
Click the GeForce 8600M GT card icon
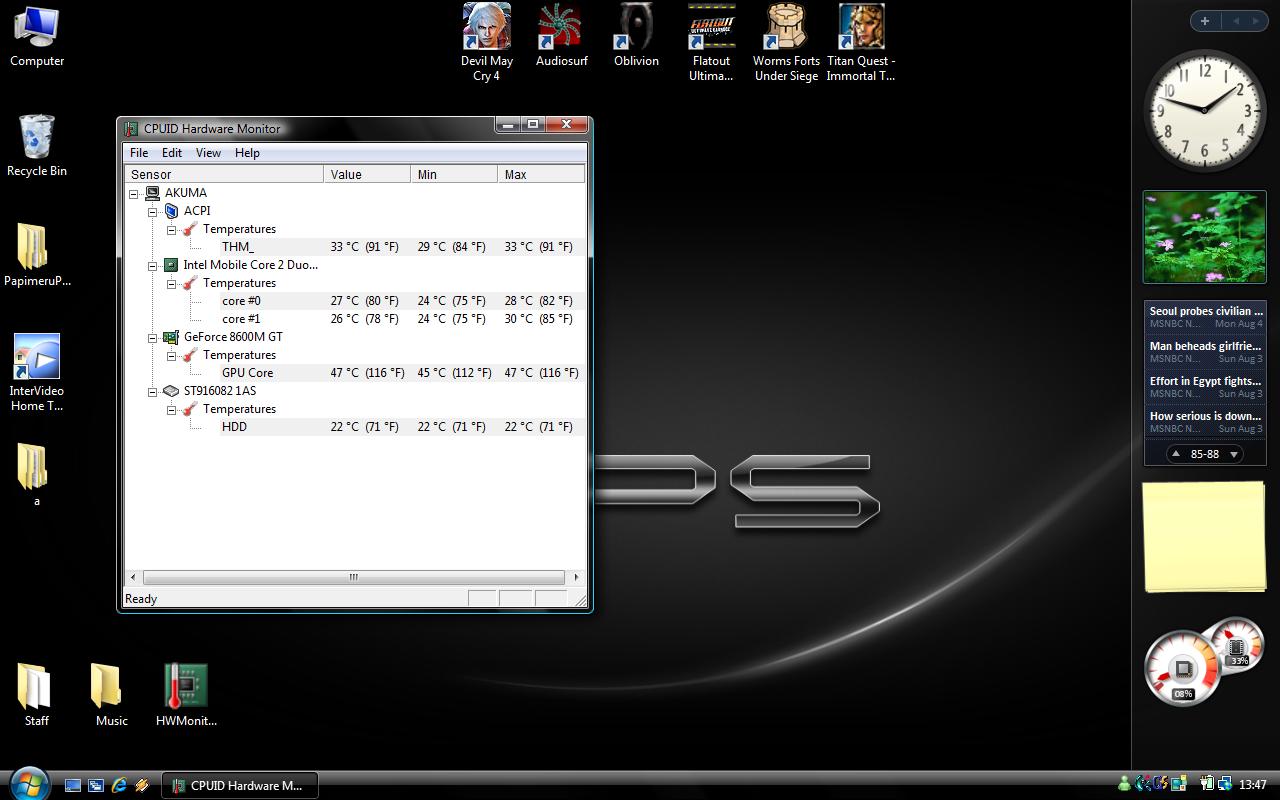click(171, 337)
